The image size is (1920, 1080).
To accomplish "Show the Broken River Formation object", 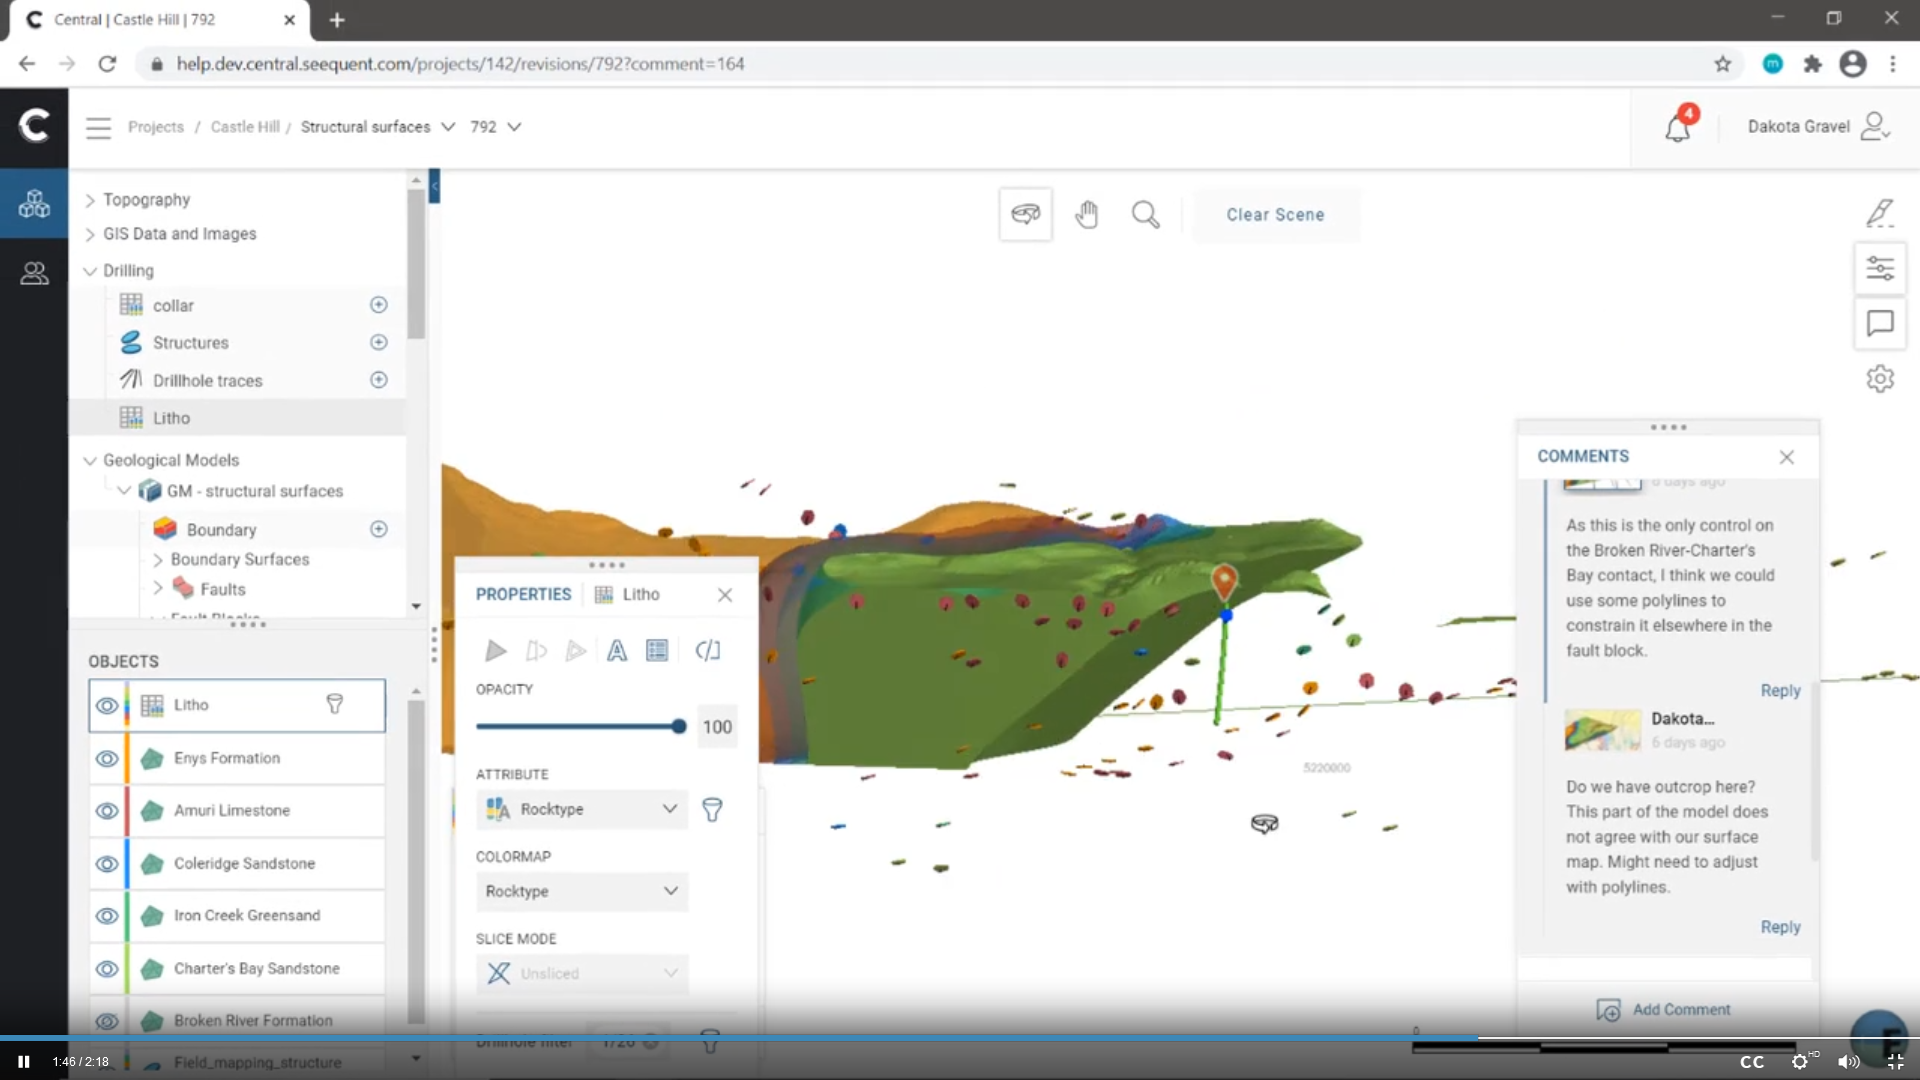I will [x=107, y=1021].
